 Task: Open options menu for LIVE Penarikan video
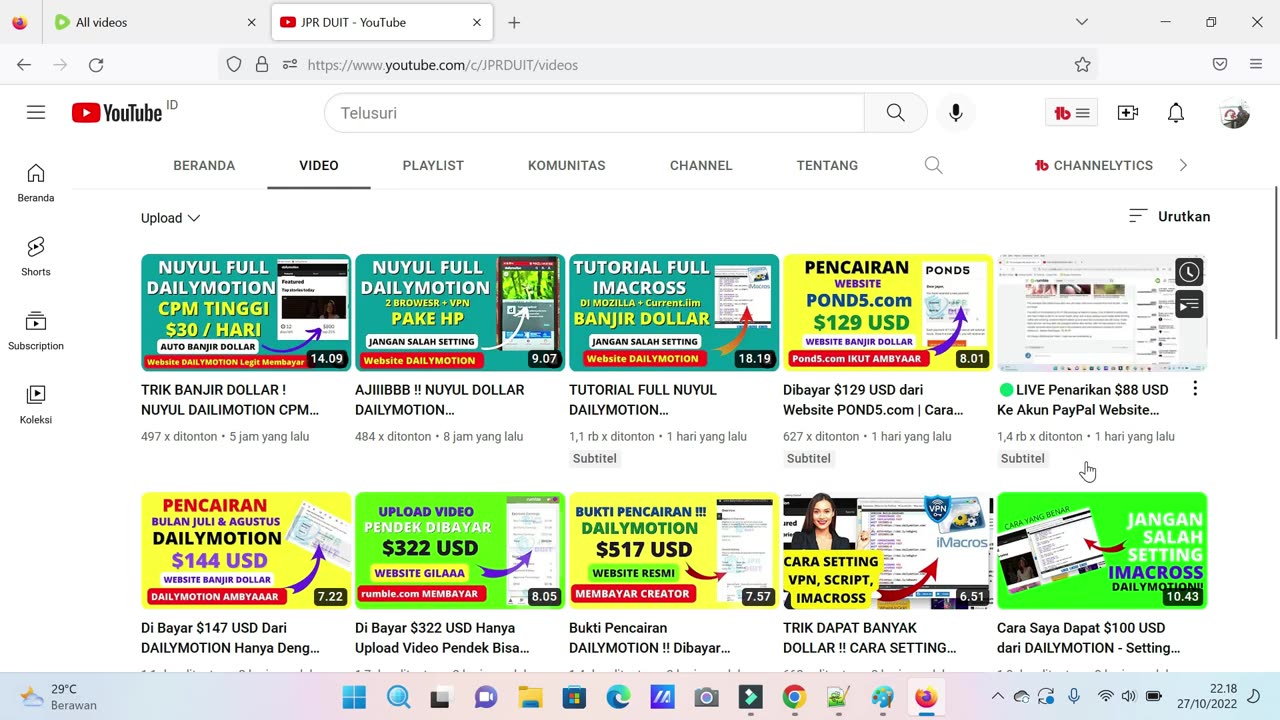[x=1195, y=389]
